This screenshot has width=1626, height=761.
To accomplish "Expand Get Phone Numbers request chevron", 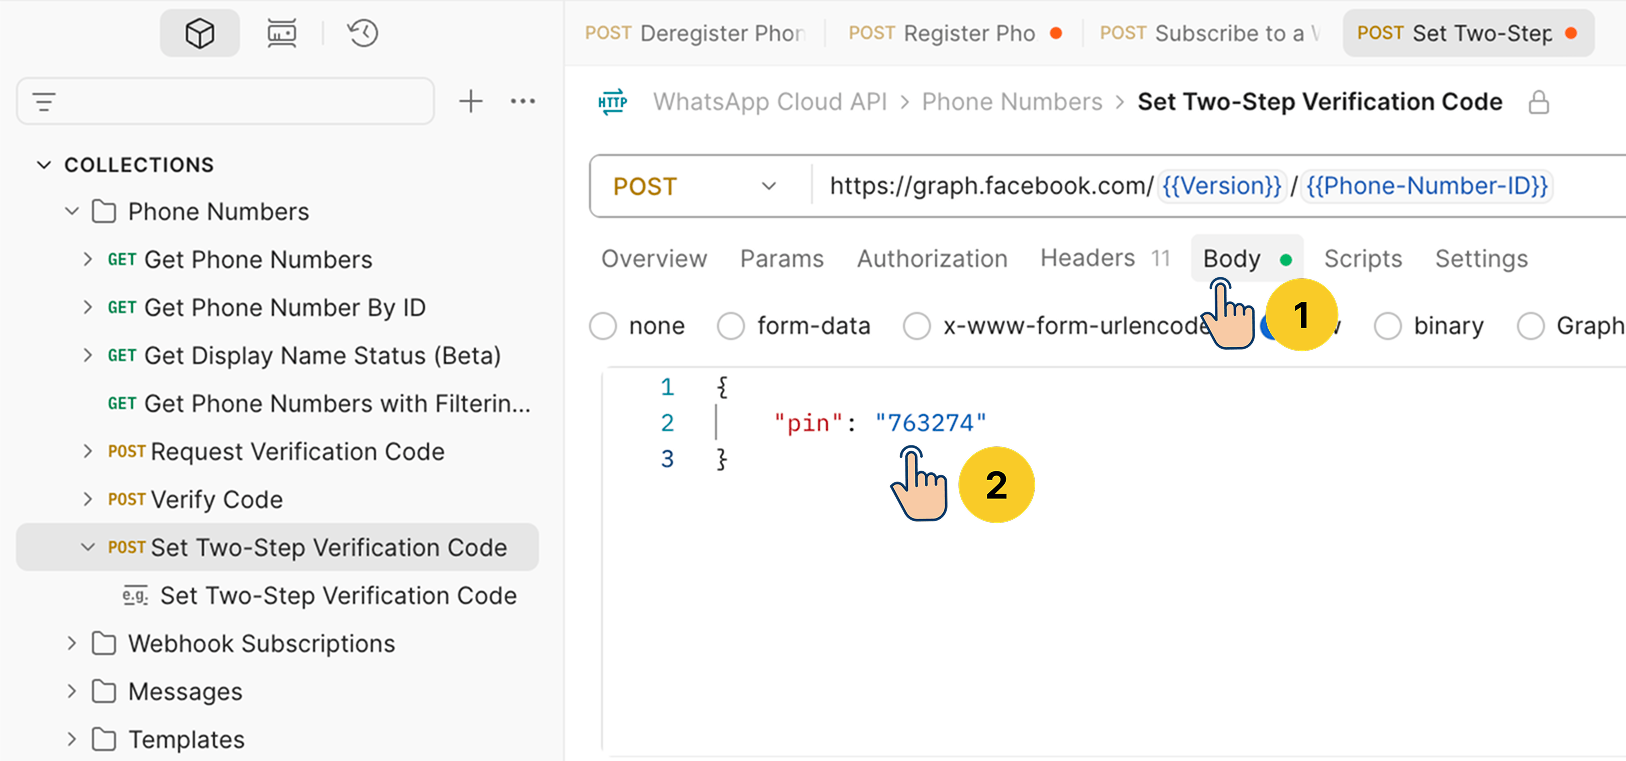I will (88, 259).
